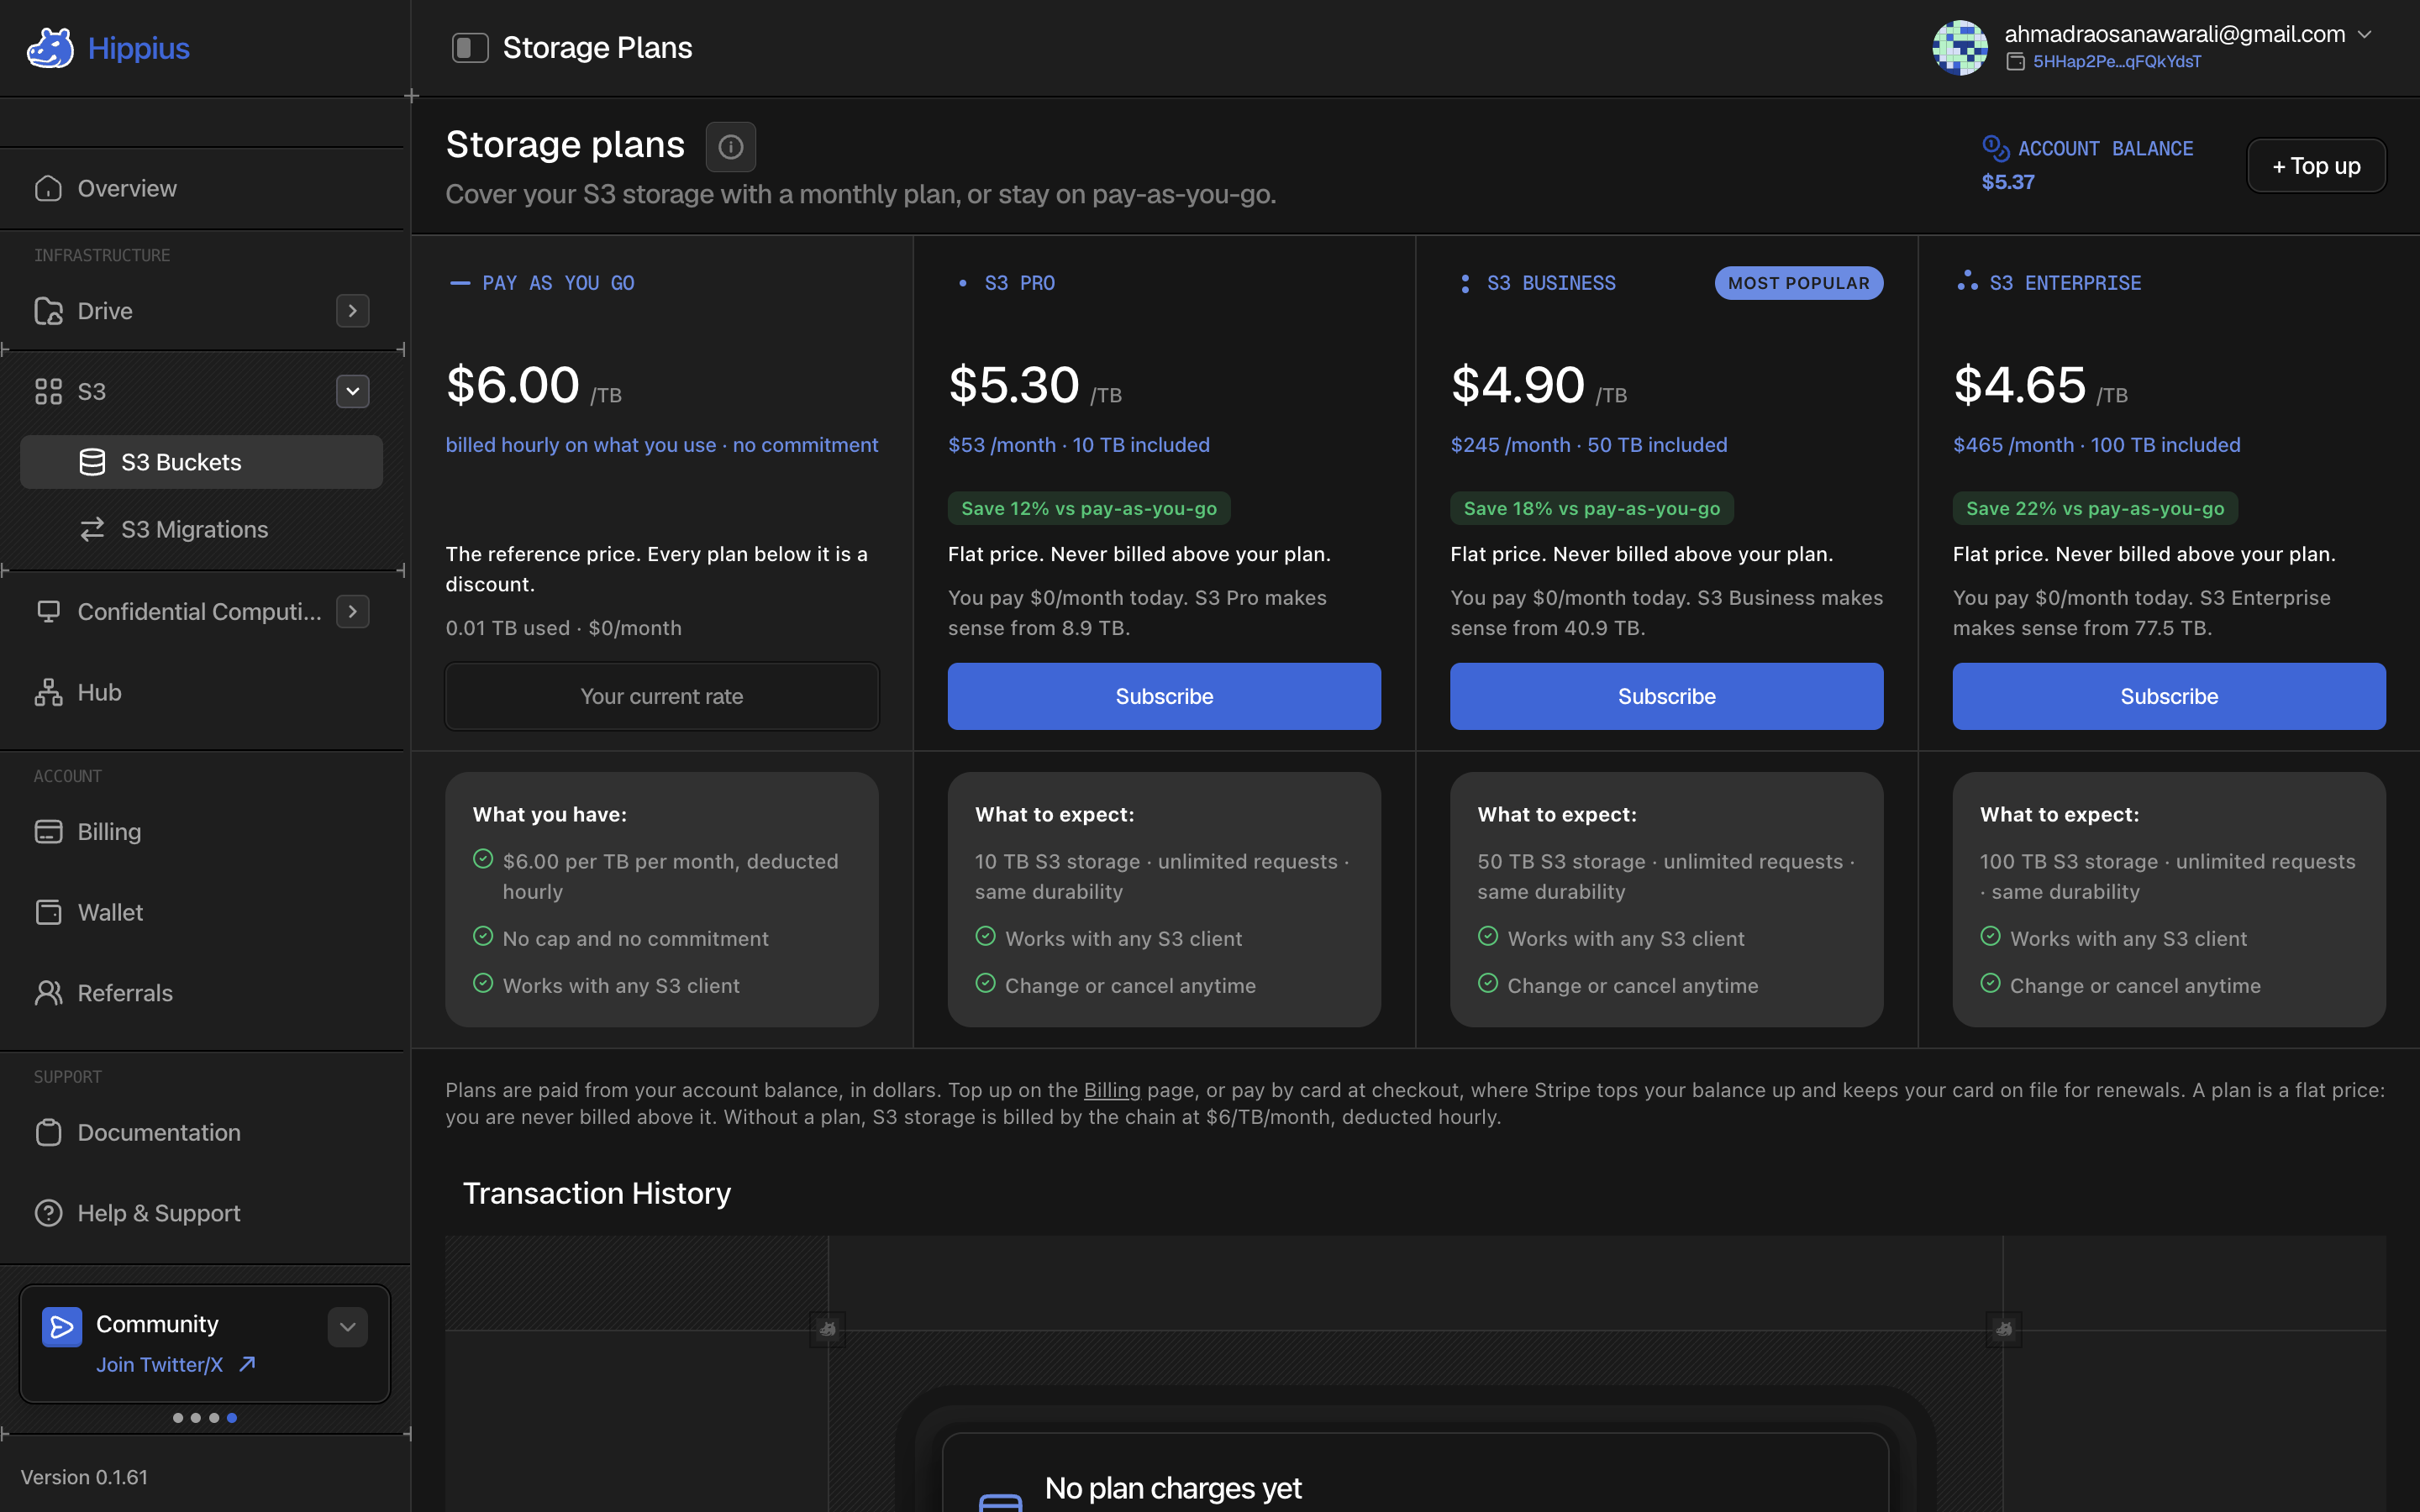This screenshot has width=2420, height=1512.
Task: Click the Join Twitter/X external arrow icon
Action: point(247,1364)
